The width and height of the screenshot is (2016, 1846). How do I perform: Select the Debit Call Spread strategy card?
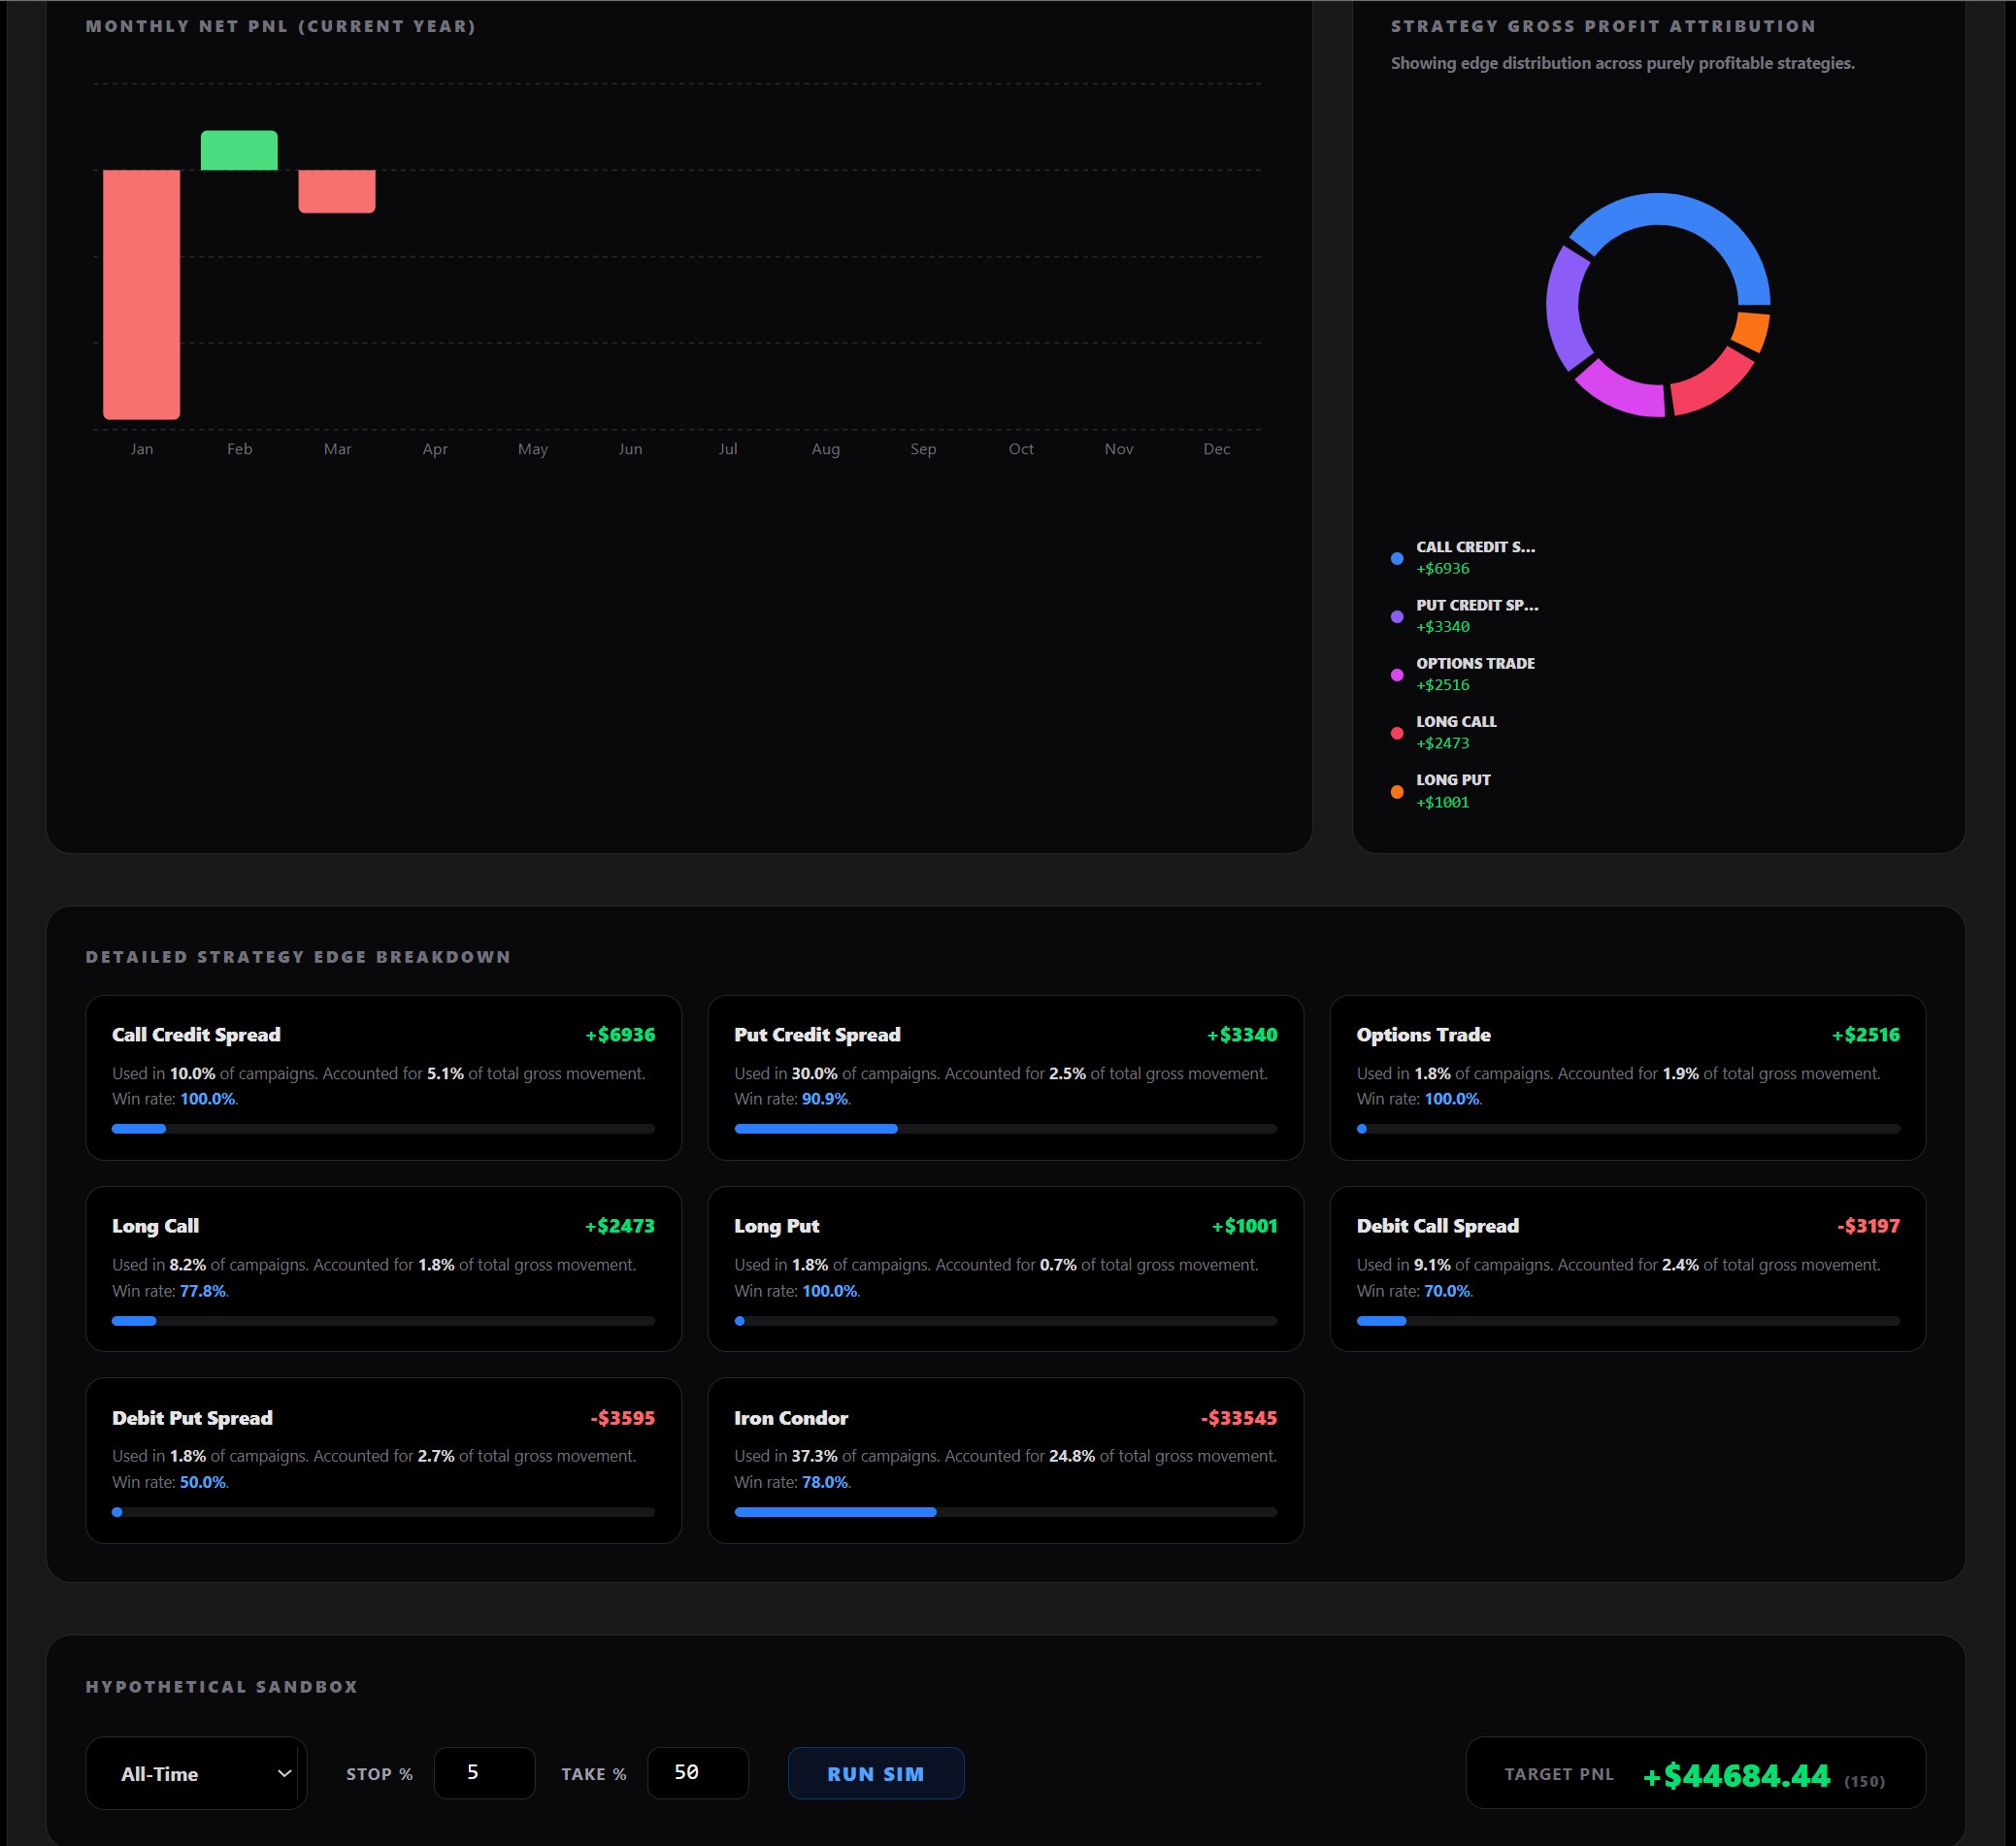point(1628,1269)
